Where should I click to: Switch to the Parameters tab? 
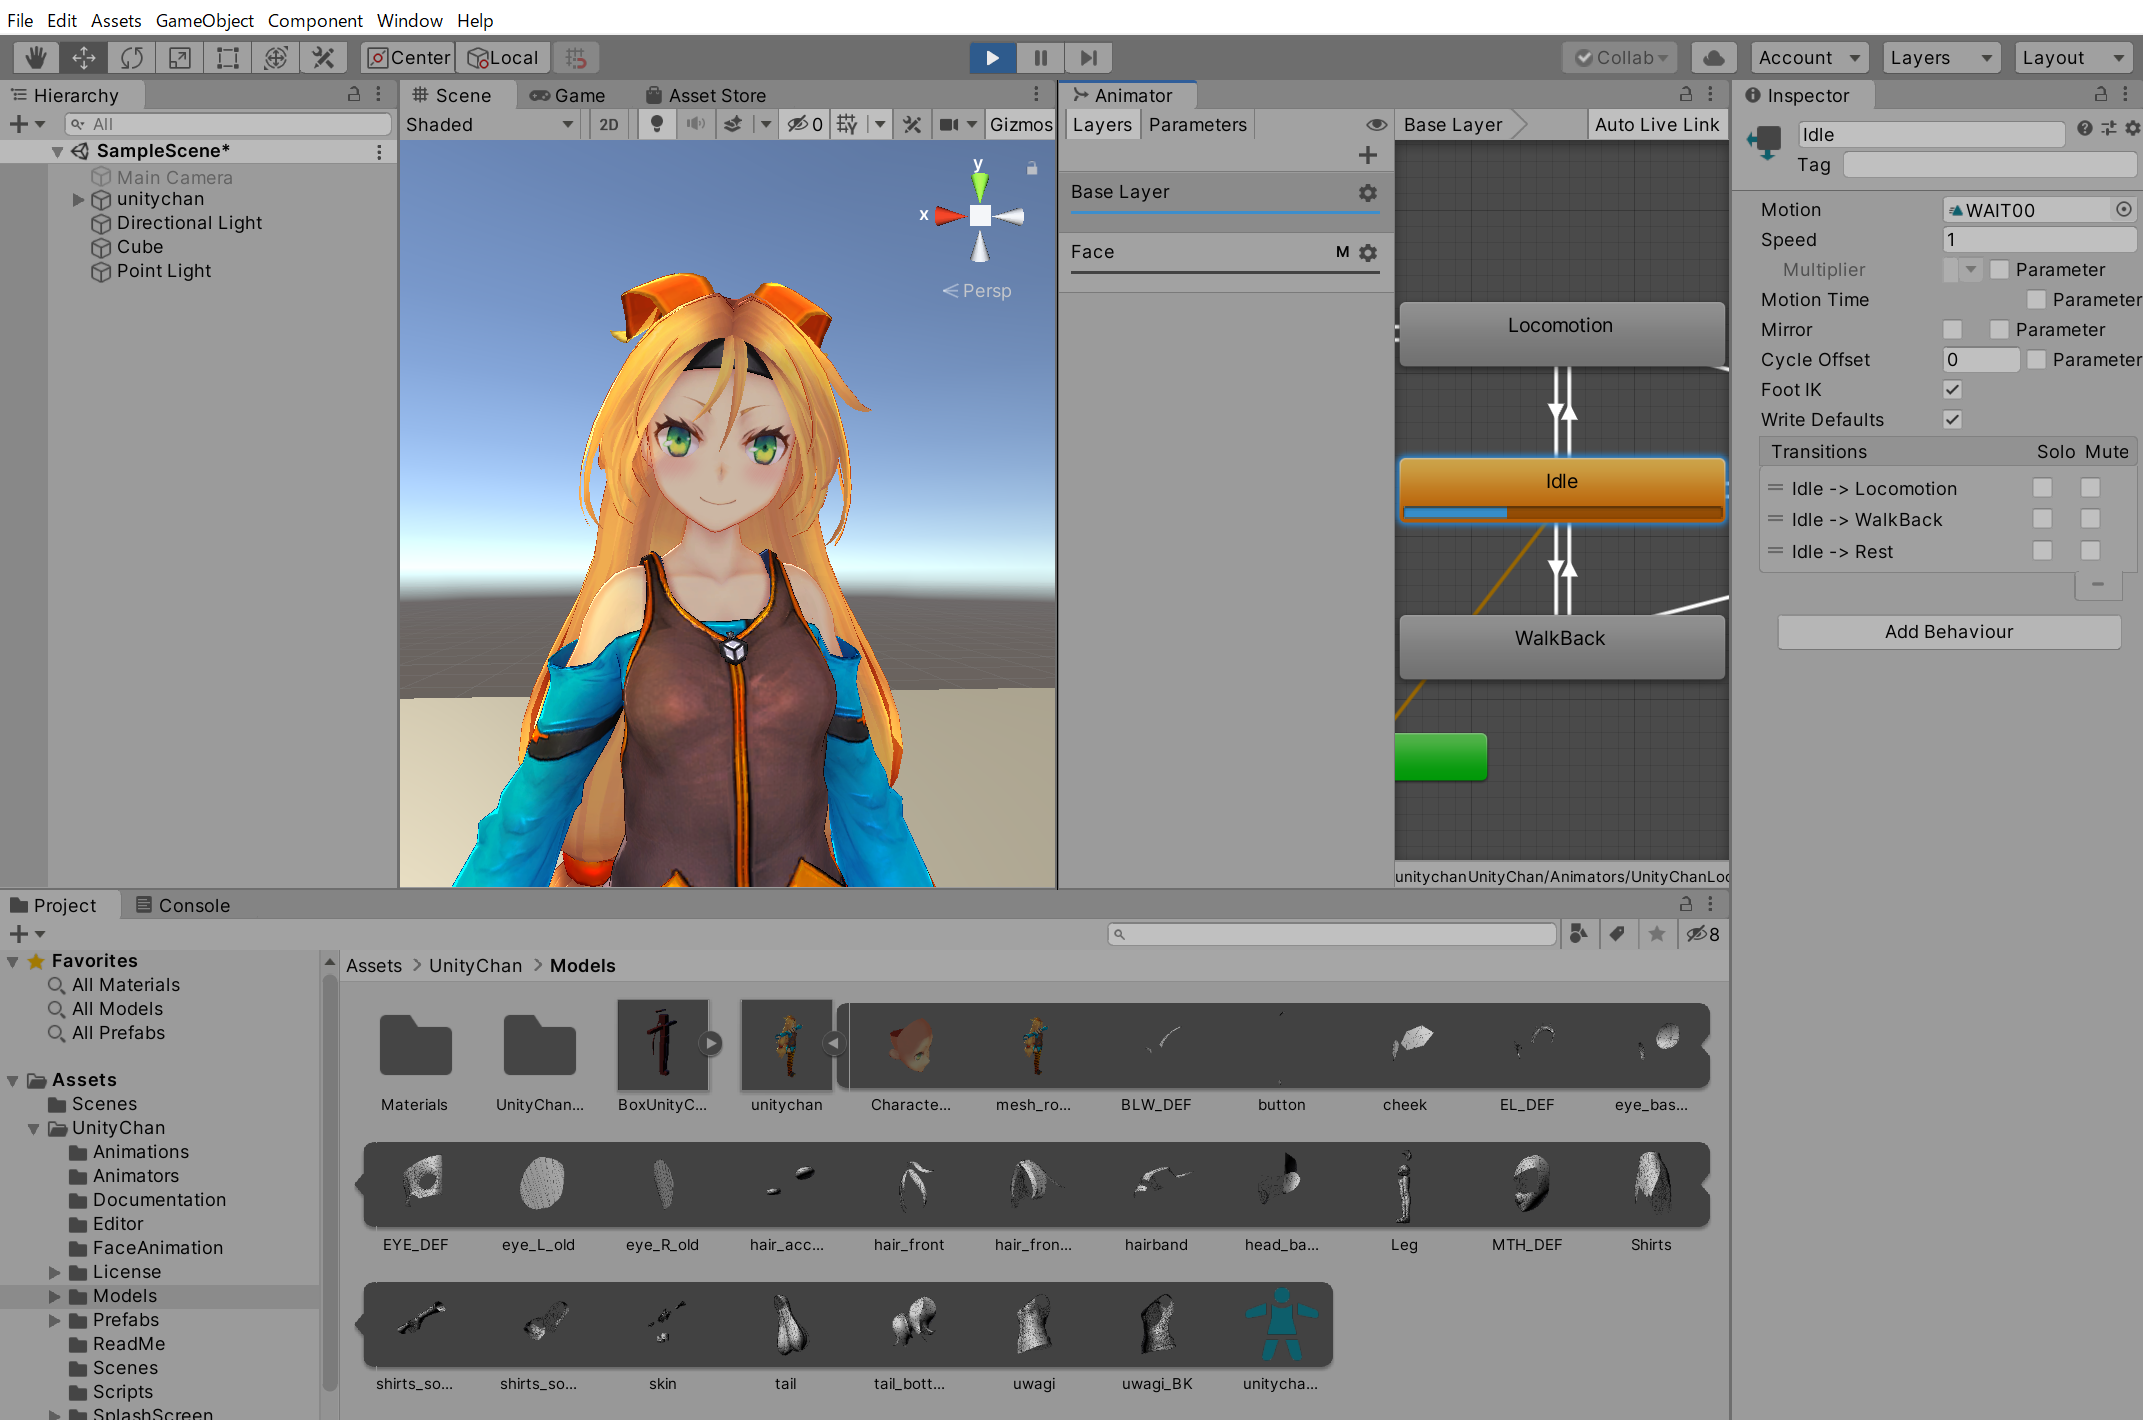tap(1197, 125)
